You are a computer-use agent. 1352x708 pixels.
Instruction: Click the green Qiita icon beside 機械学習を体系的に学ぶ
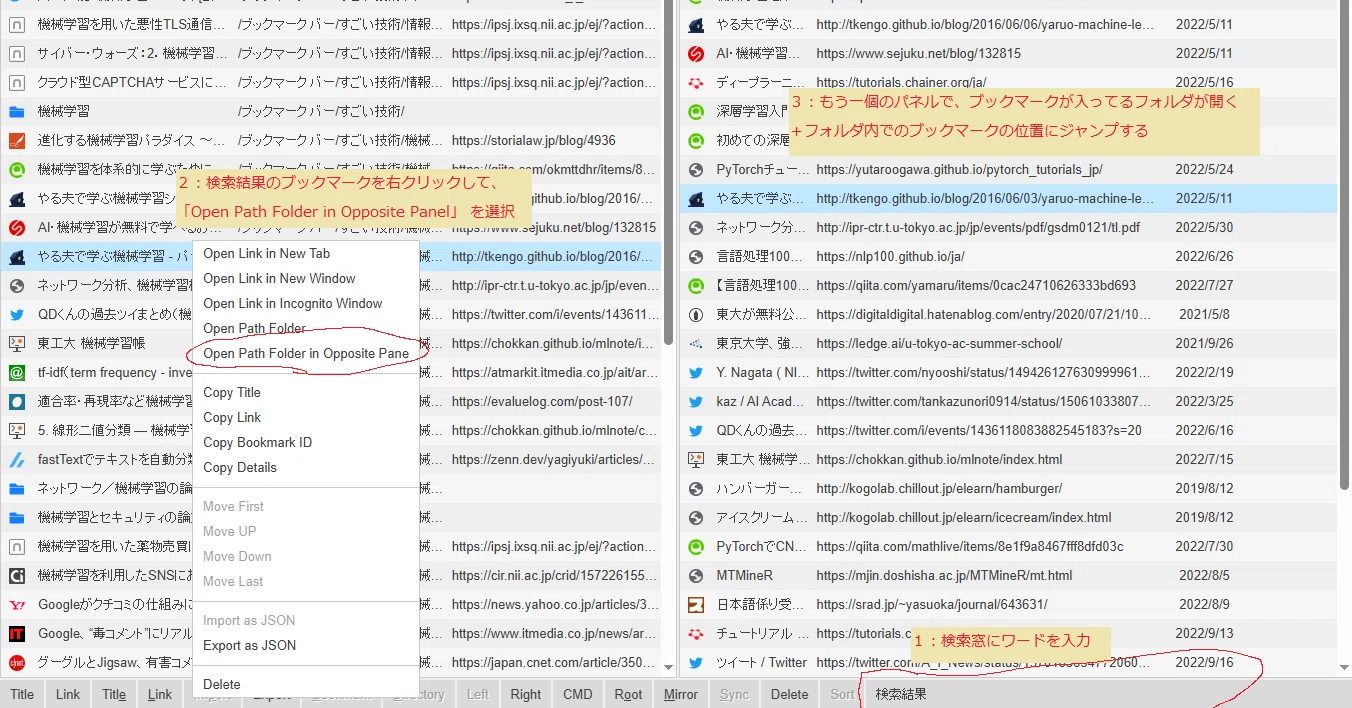(x=16, y=169)
